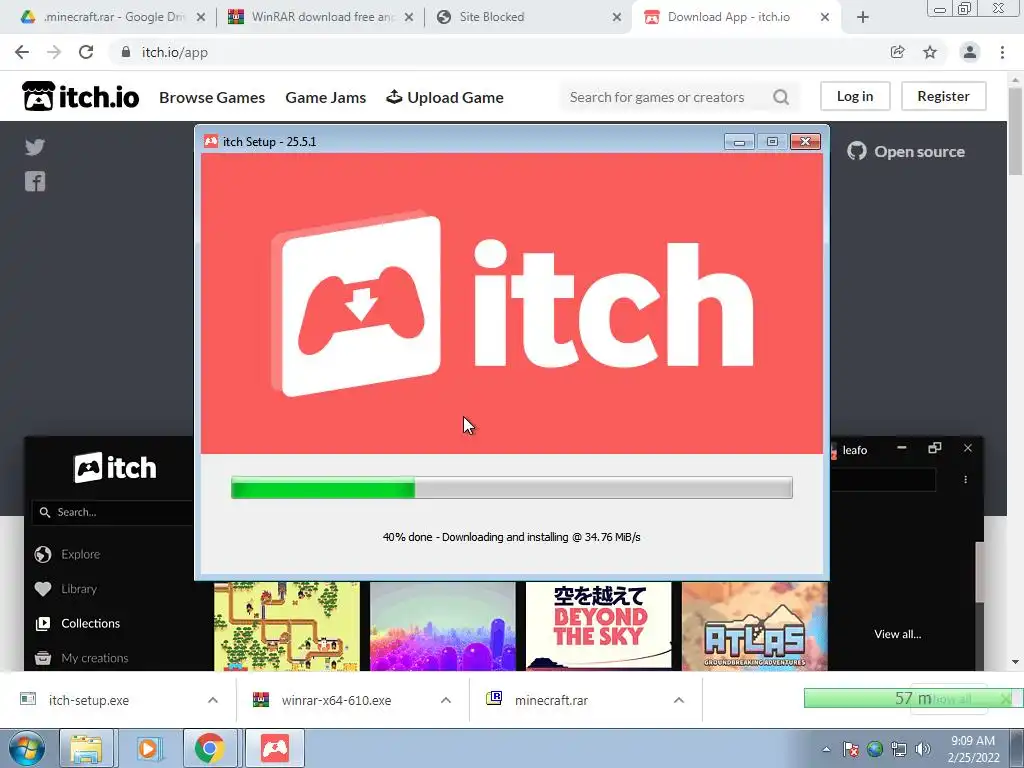Open the Twitter icon link

(x=35, y=147)
